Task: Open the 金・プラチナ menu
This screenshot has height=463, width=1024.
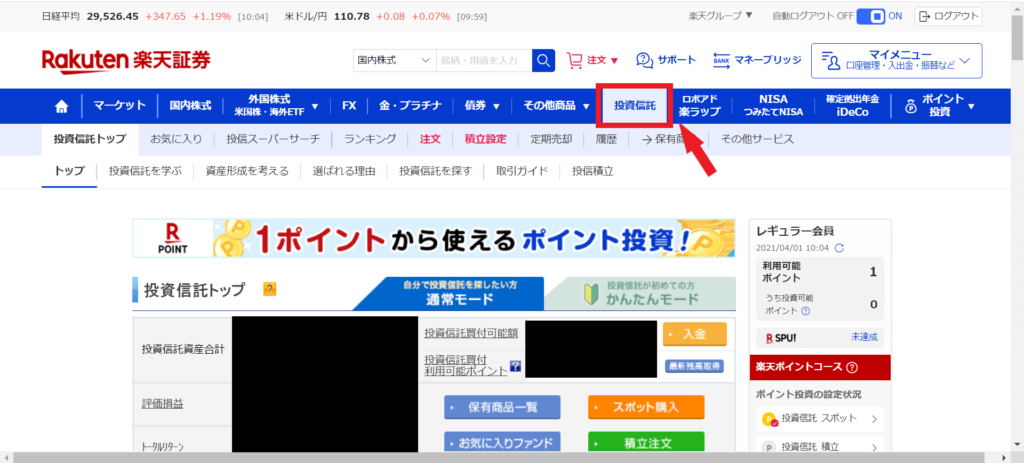Action: click(410, 106)
